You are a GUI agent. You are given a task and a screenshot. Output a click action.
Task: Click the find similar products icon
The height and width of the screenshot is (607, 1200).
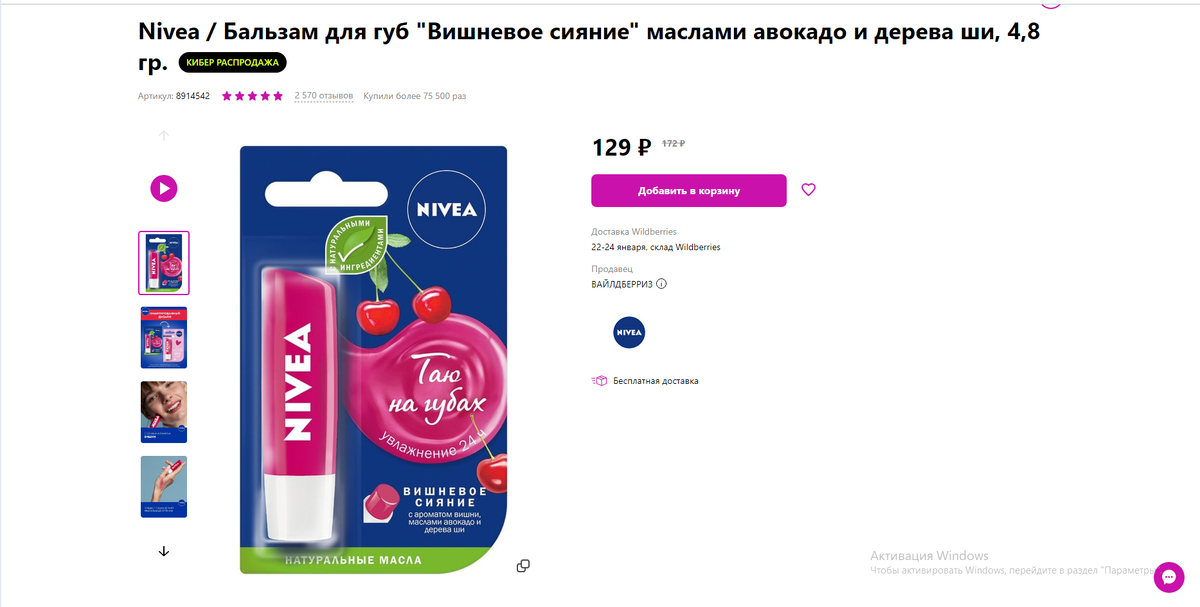523,566
